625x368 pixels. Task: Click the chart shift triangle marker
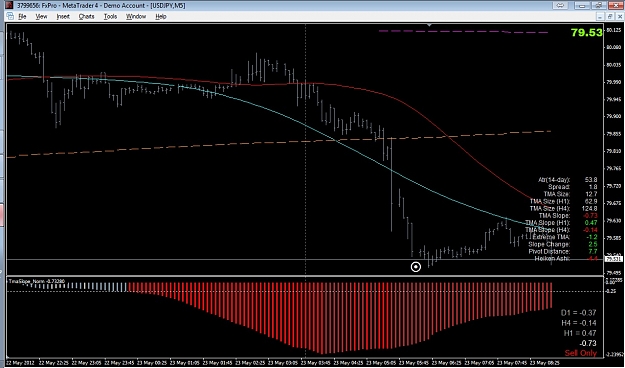[429, 25]
